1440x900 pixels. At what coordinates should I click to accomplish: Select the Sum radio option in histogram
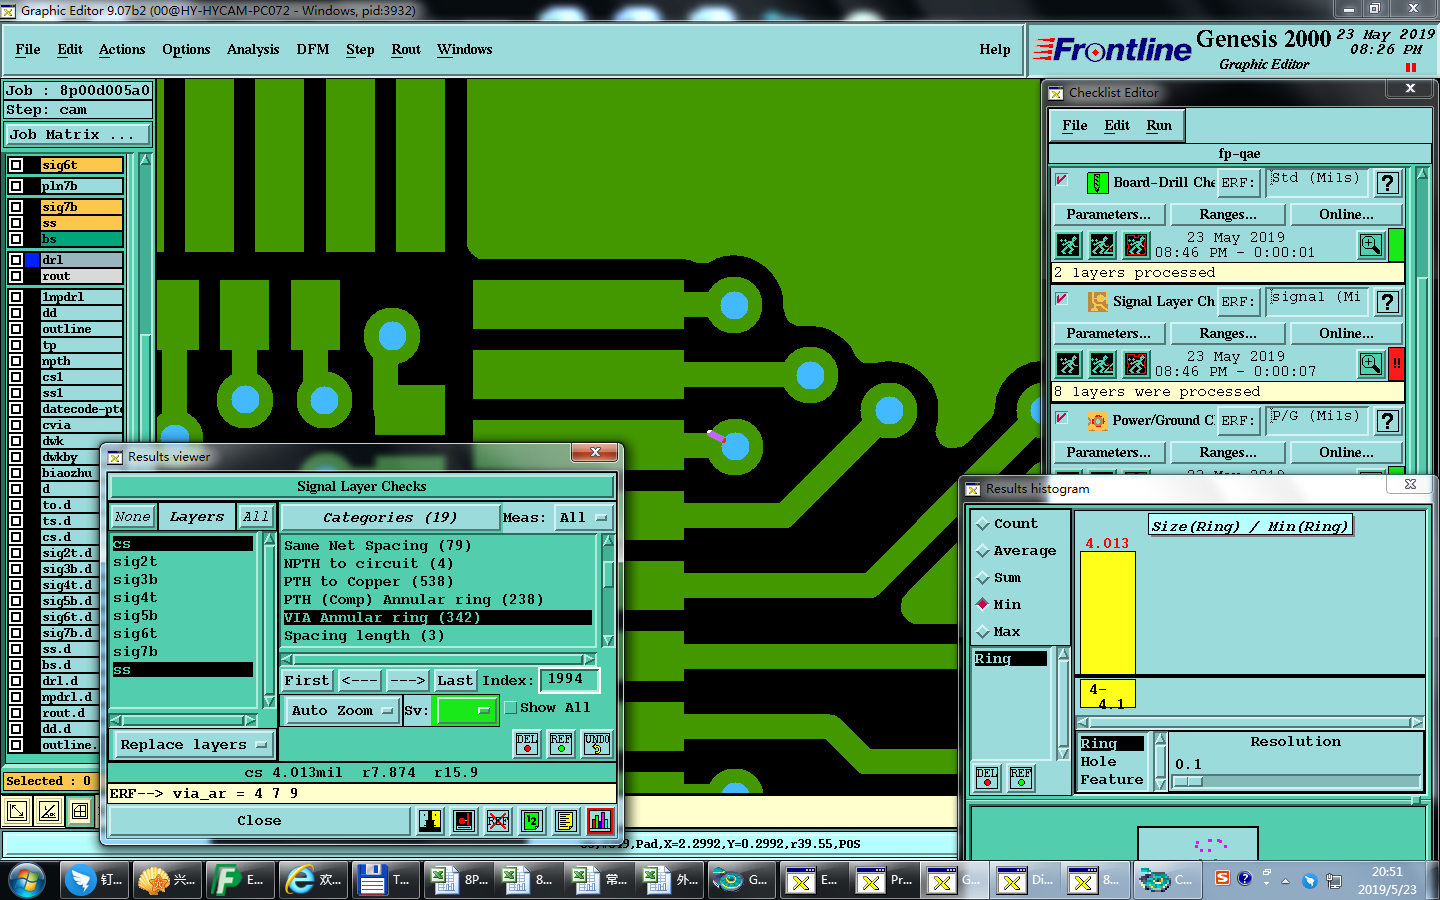coord(983,578)
